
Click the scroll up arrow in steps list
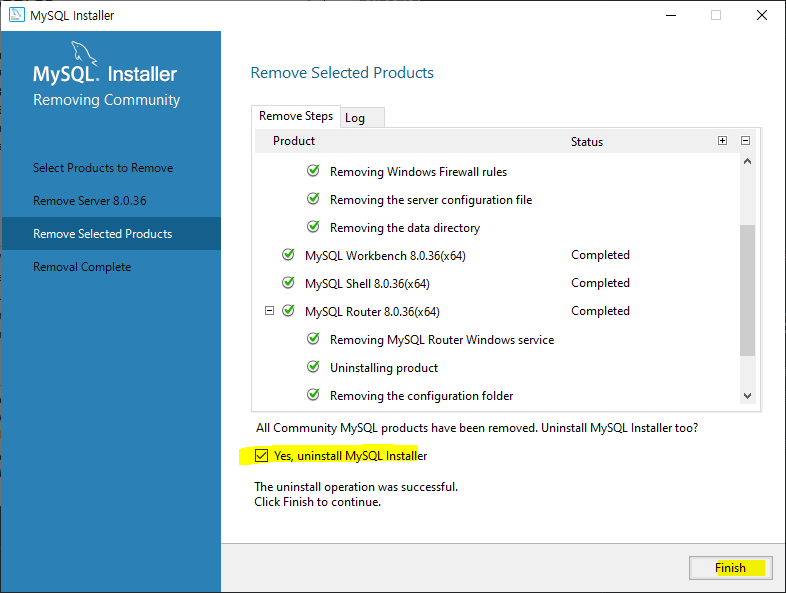[747, 161]
